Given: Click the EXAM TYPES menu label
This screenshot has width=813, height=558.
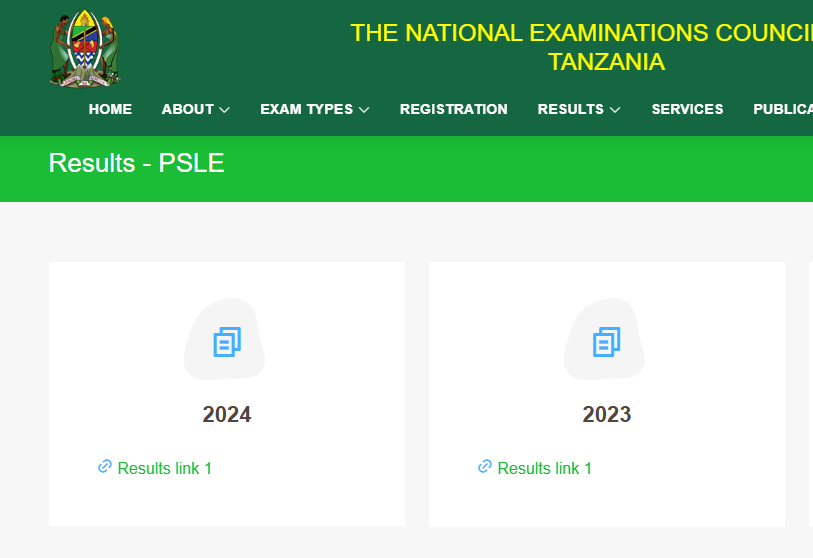Looking at the screenshot, I should click(x=306, y=109).
